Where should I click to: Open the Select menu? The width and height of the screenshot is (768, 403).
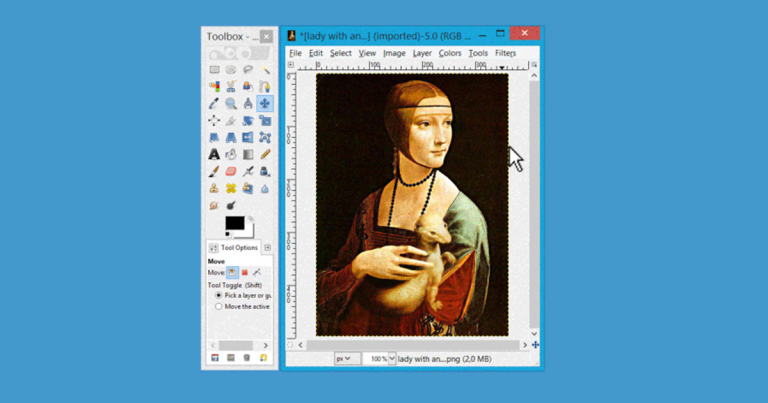pos(340,53)
